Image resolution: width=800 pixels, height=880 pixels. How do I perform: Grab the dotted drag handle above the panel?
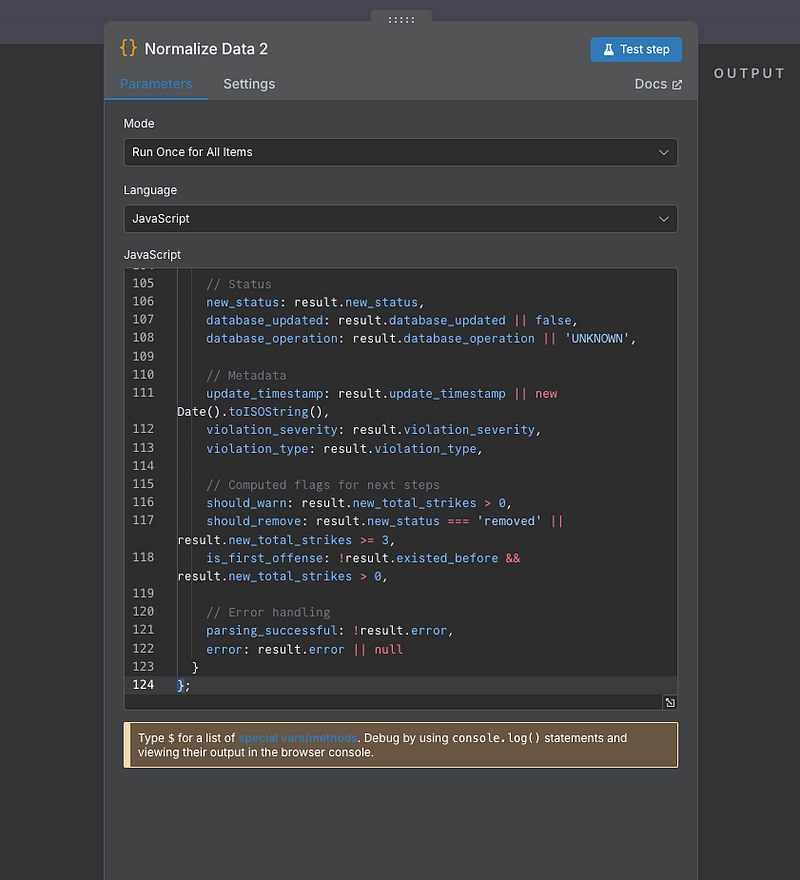400,18
